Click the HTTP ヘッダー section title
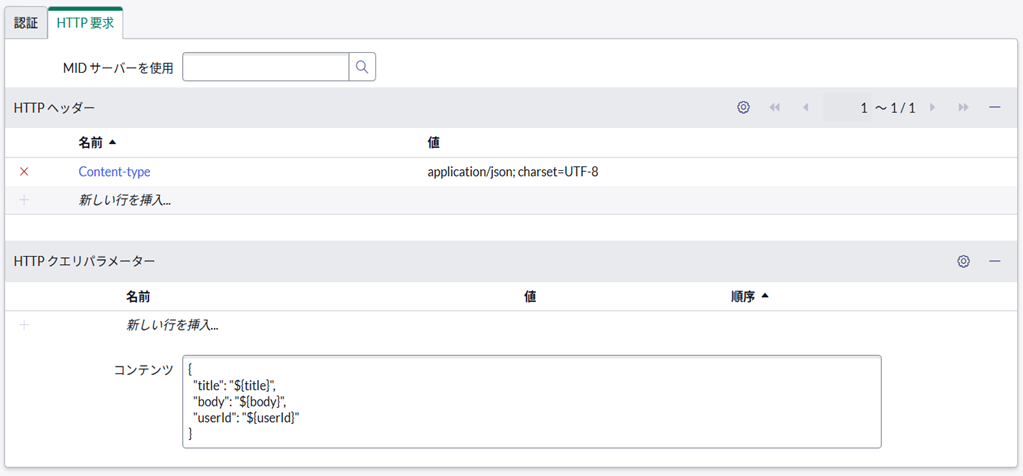The width and height of the screenshot is (1023, 476). click(x=53, y=108)
